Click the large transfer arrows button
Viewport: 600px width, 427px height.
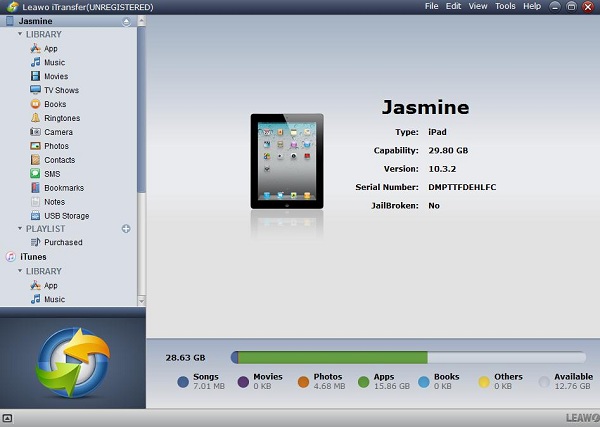point(73,362)
